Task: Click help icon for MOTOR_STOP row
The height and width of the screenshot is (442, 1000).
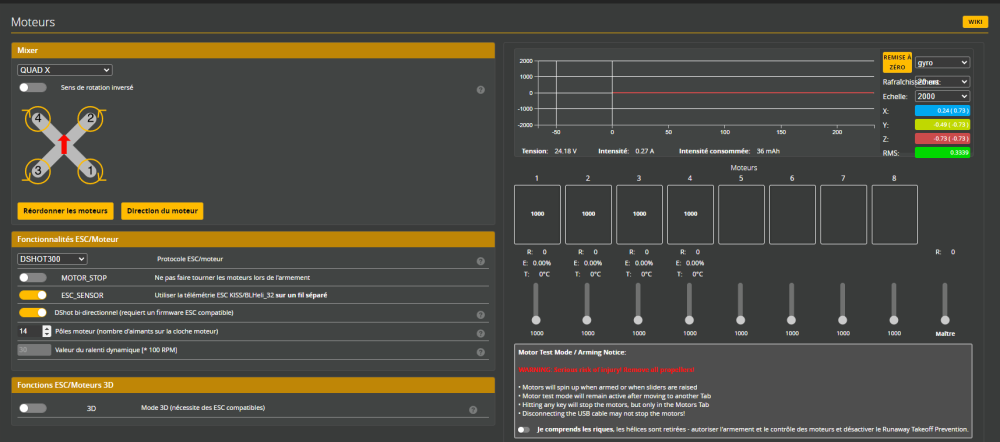Action: [481, 278]
